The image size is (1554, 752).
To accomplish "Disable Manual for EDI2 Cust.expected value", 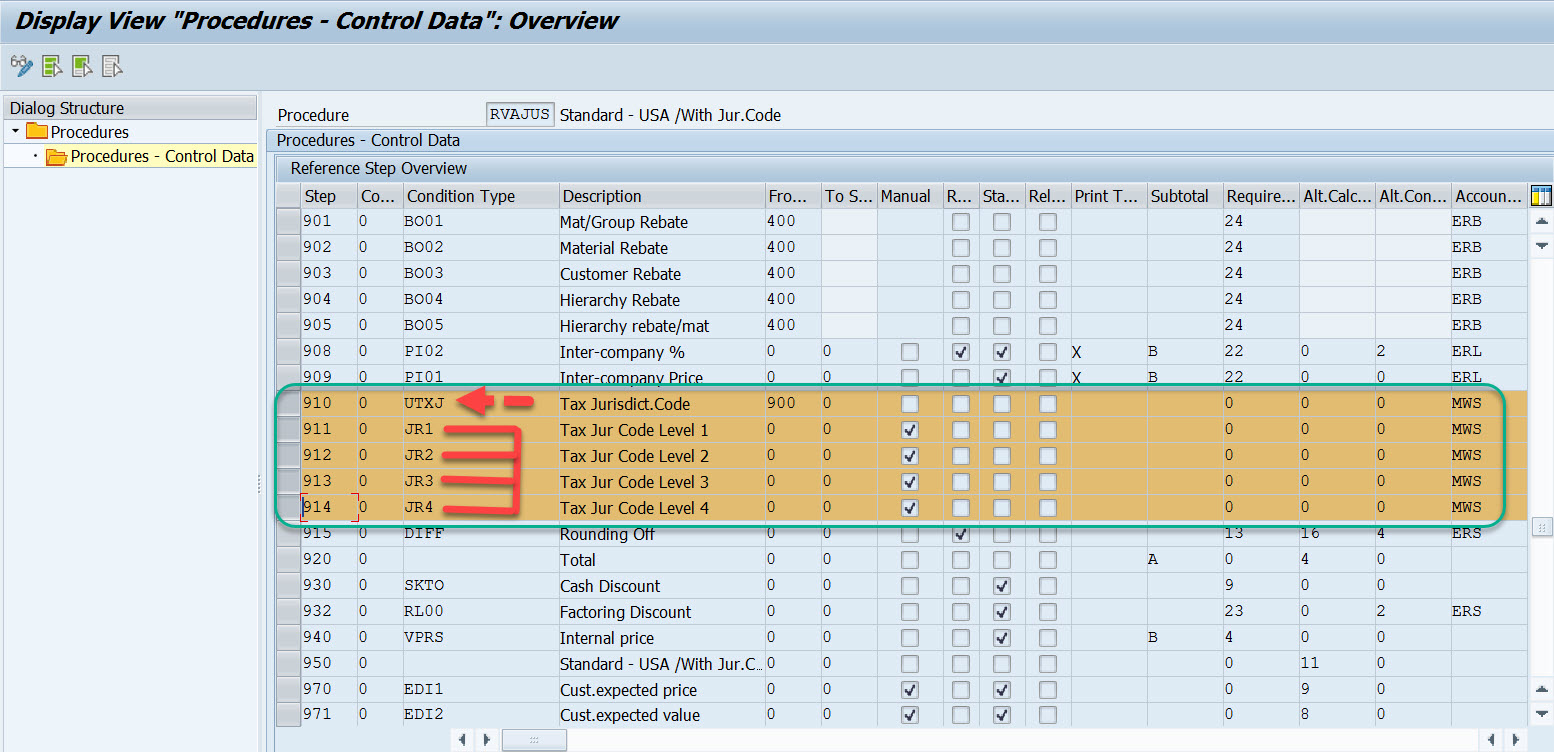I will [x=909, y=715].
